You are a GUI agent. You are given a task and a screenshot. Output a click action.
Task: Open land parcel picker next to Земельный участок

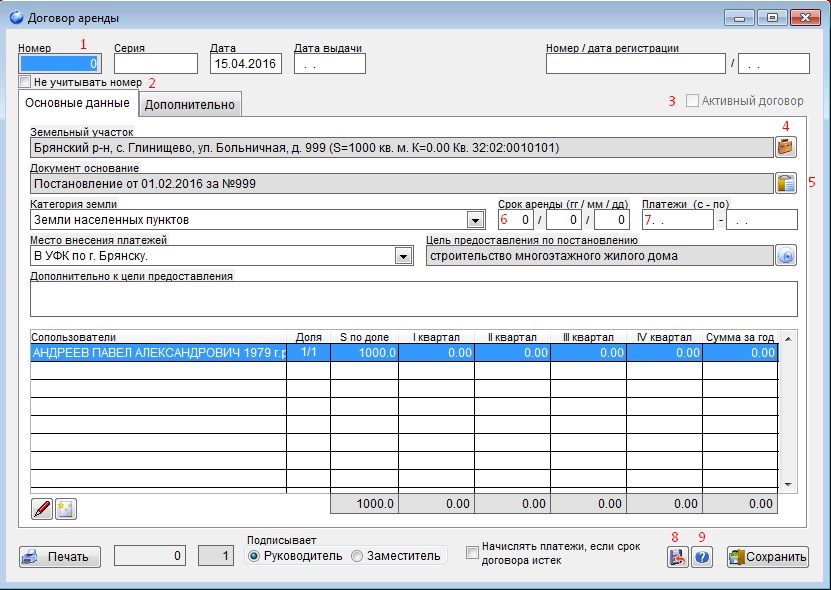785,147
